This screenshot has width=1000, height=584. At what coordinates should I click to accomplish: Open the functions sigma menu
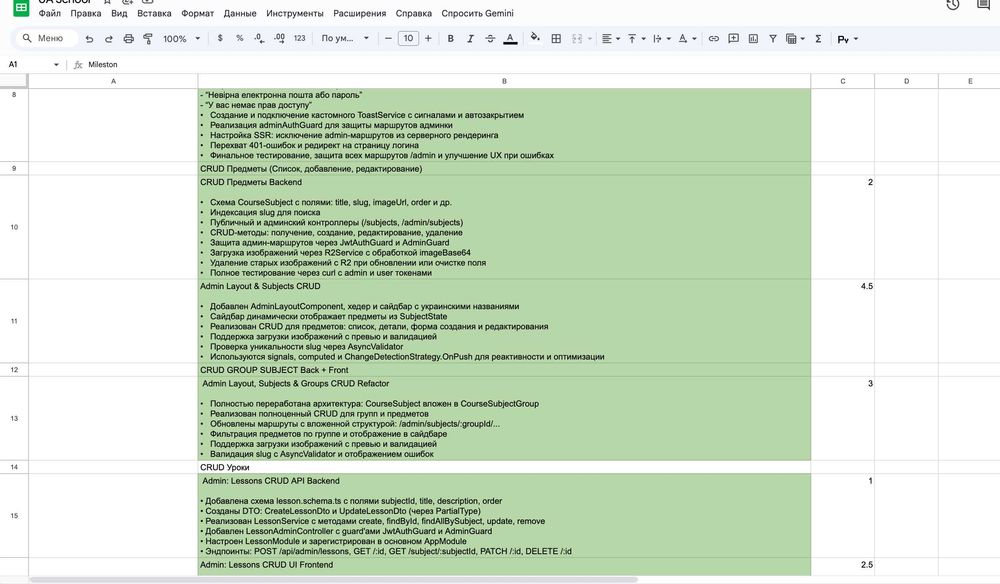click(818, 39)
